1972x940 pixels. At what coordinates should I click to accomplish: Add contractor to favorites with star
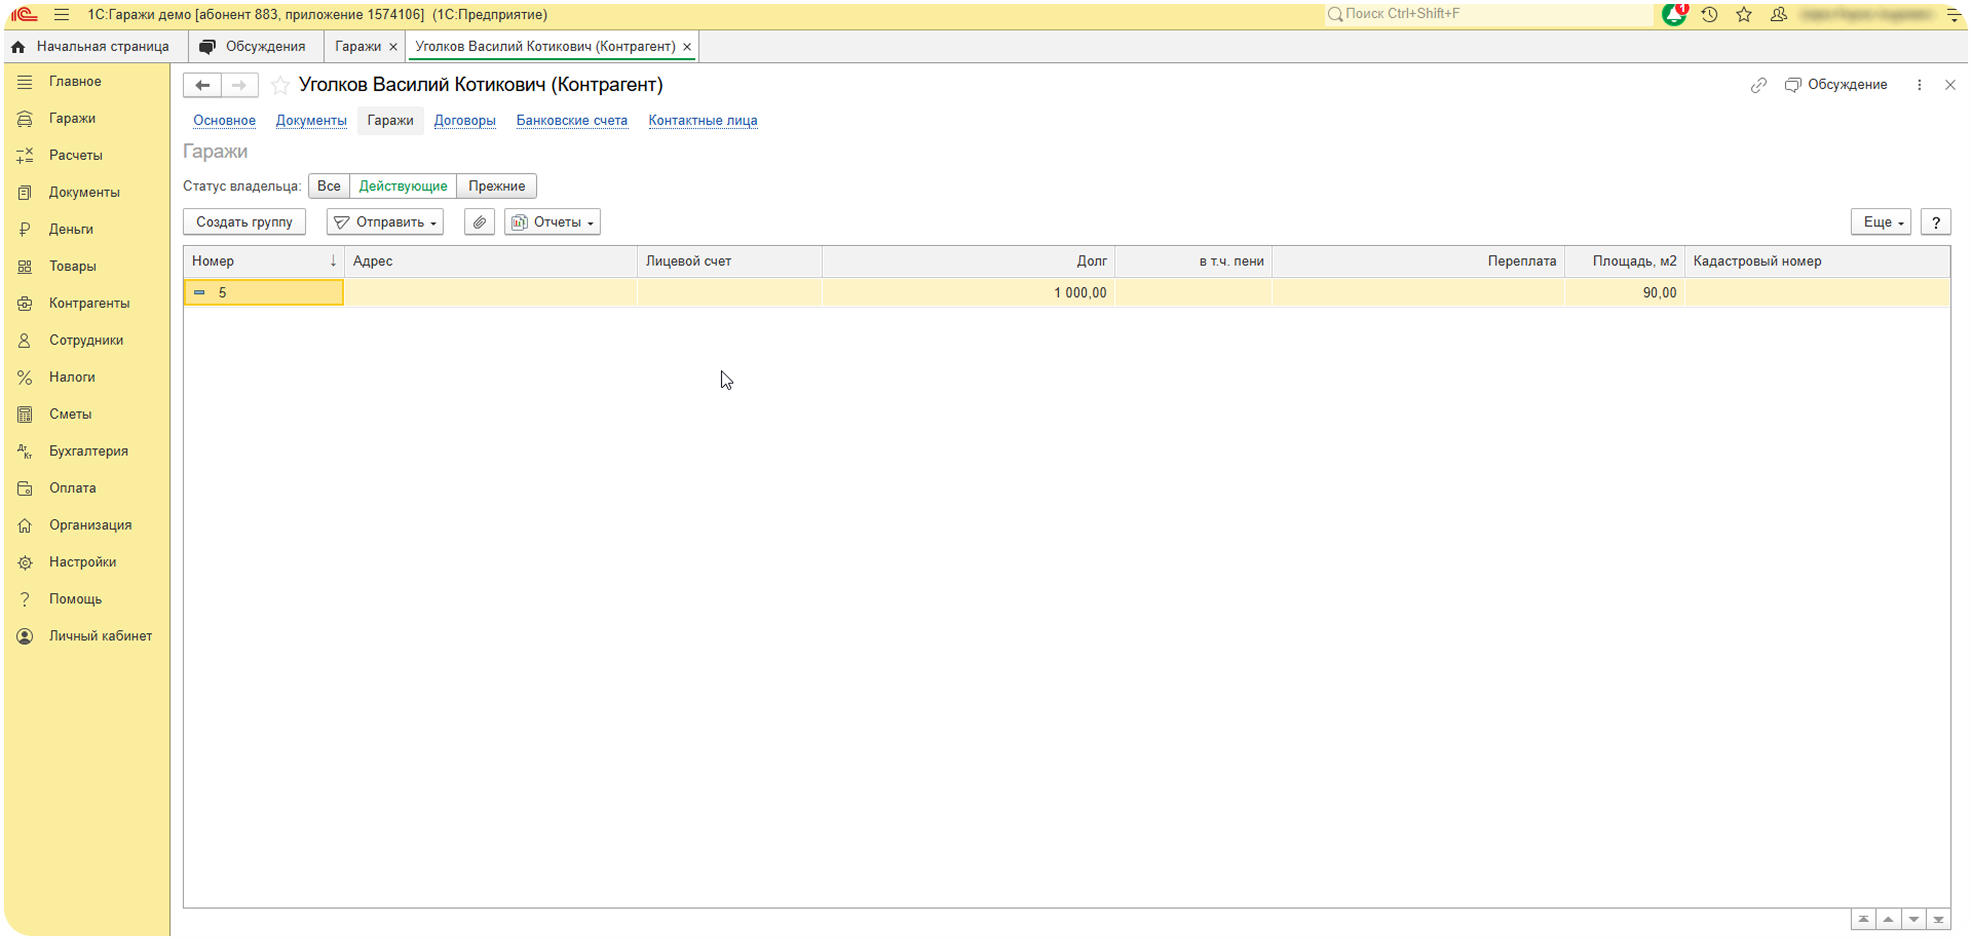coord(280,86)
